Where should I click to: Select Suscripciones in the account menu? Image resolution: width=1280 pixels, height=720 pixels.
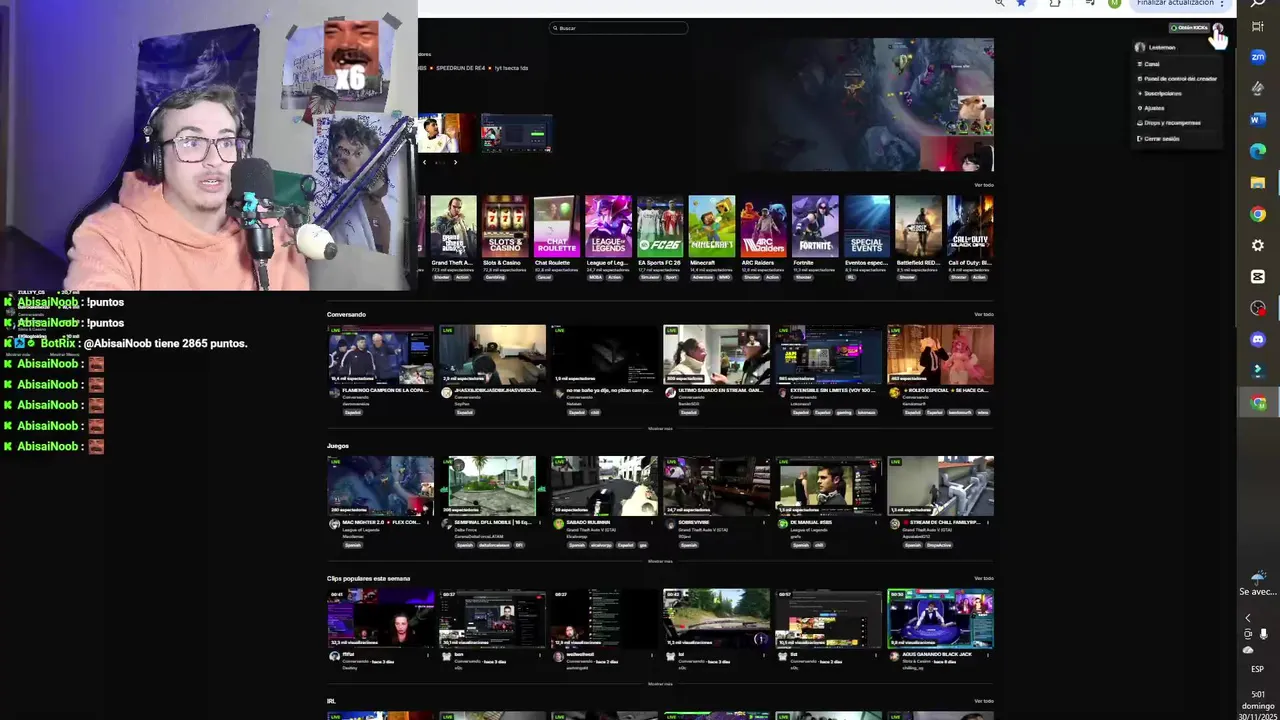[x=1160, y=93]
